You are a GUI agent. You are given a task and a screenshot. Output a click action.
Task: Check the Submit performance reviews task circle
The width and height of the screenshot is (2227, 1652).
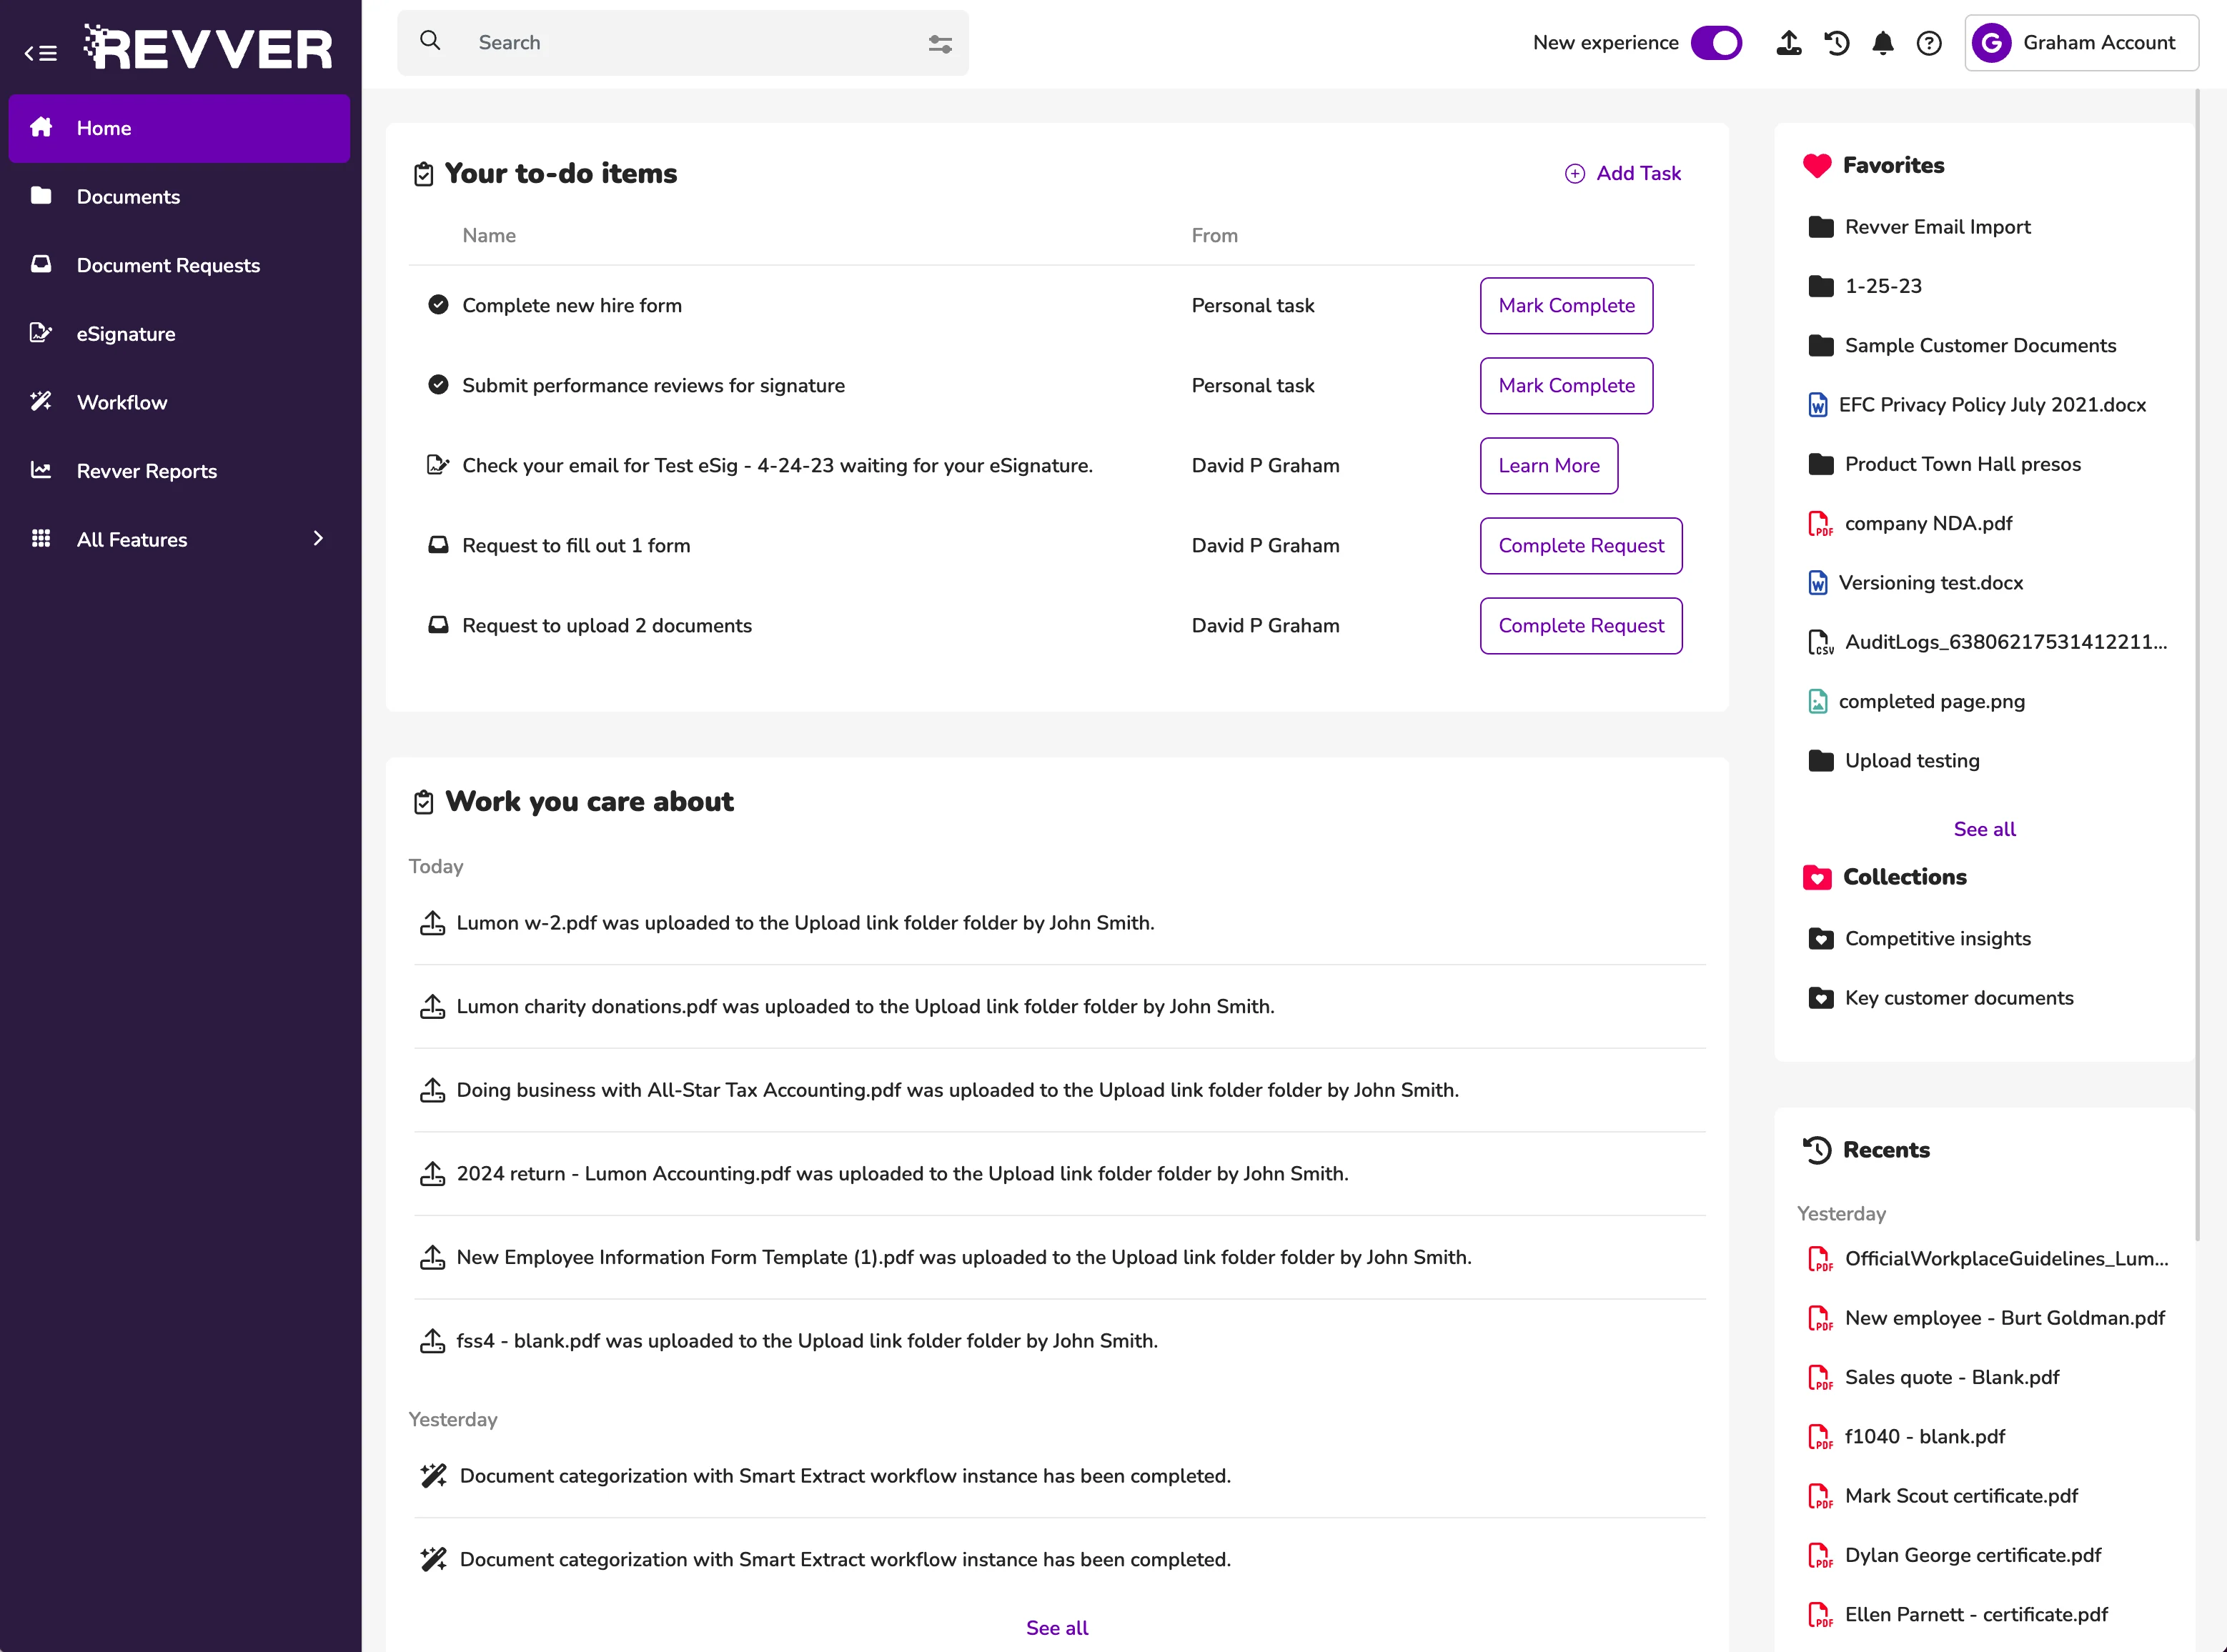pyautogui.click(x=438, y=385)
